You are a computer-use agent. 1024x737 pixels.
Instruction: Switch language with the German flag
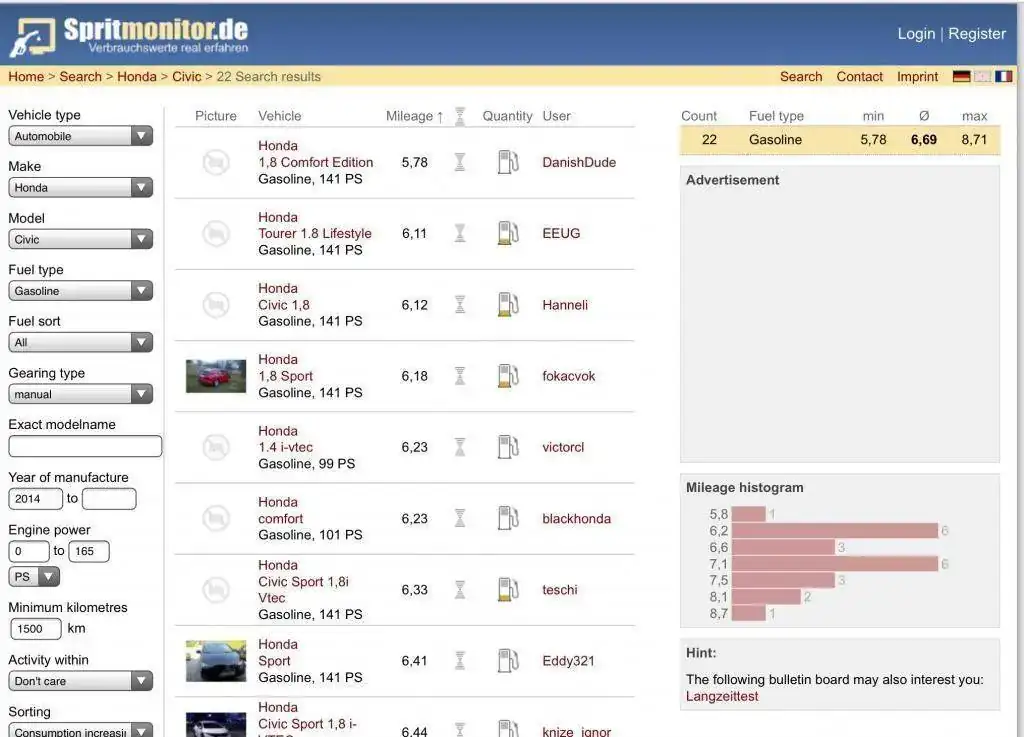(961, 77)
